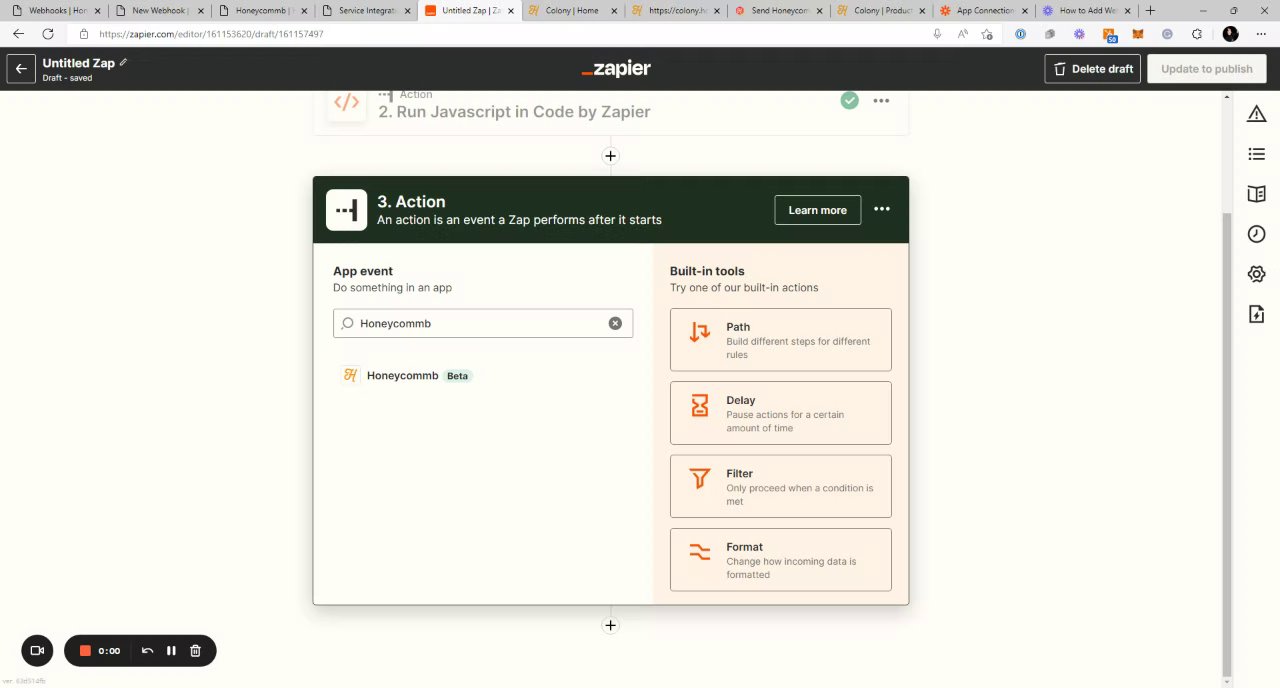
Task: Click the page vertical scrollbar
Action: click(1227, 444)
